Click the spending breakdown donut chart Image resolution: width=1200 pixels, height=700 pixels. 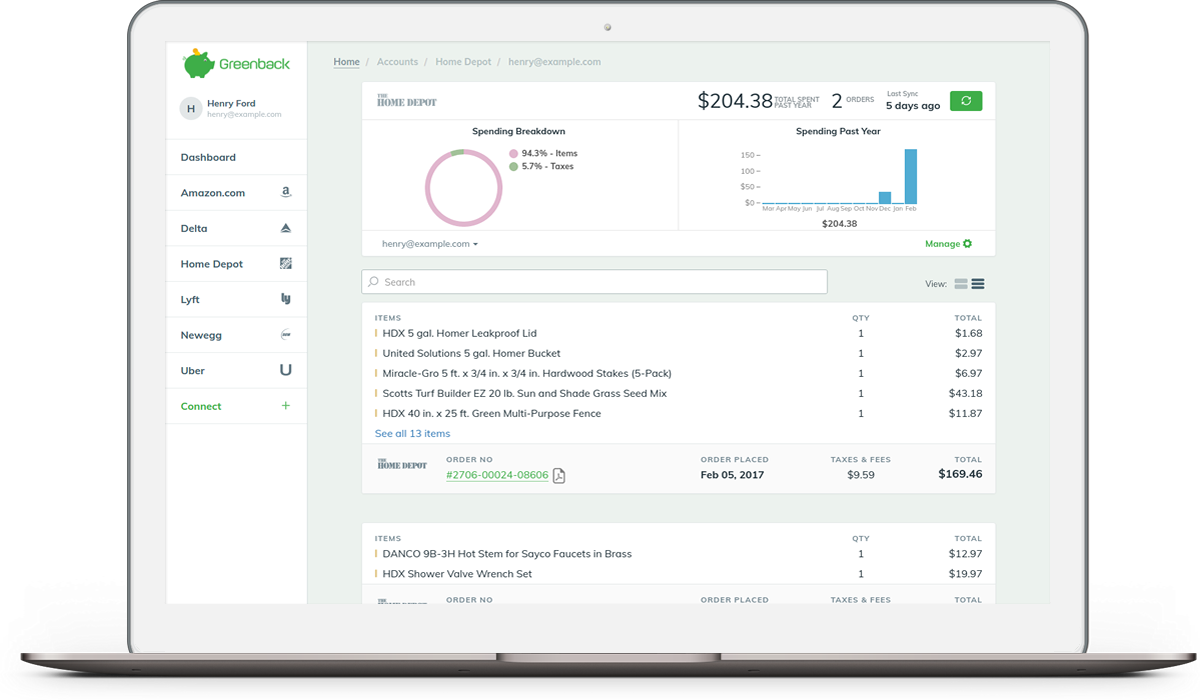click(463, 187)
